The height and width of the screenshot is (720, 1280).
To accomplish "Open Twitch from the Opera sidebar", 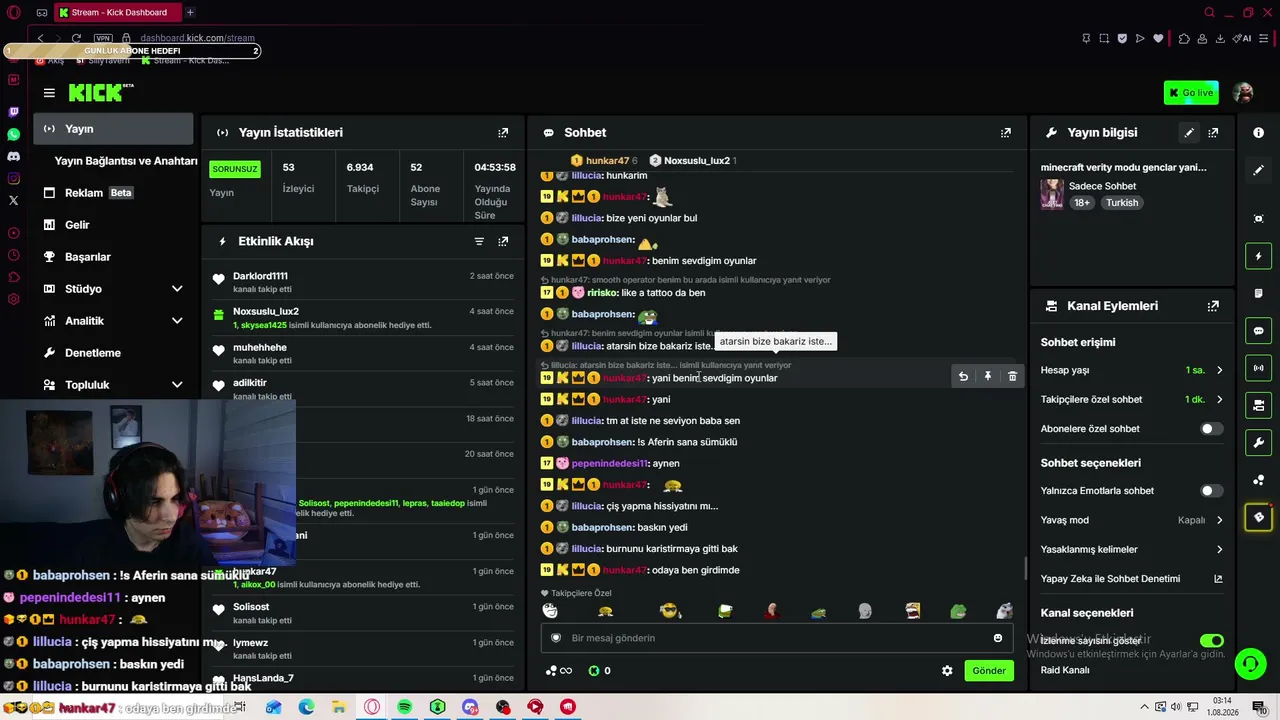I will pyautogui.click(x=13, y=112).
